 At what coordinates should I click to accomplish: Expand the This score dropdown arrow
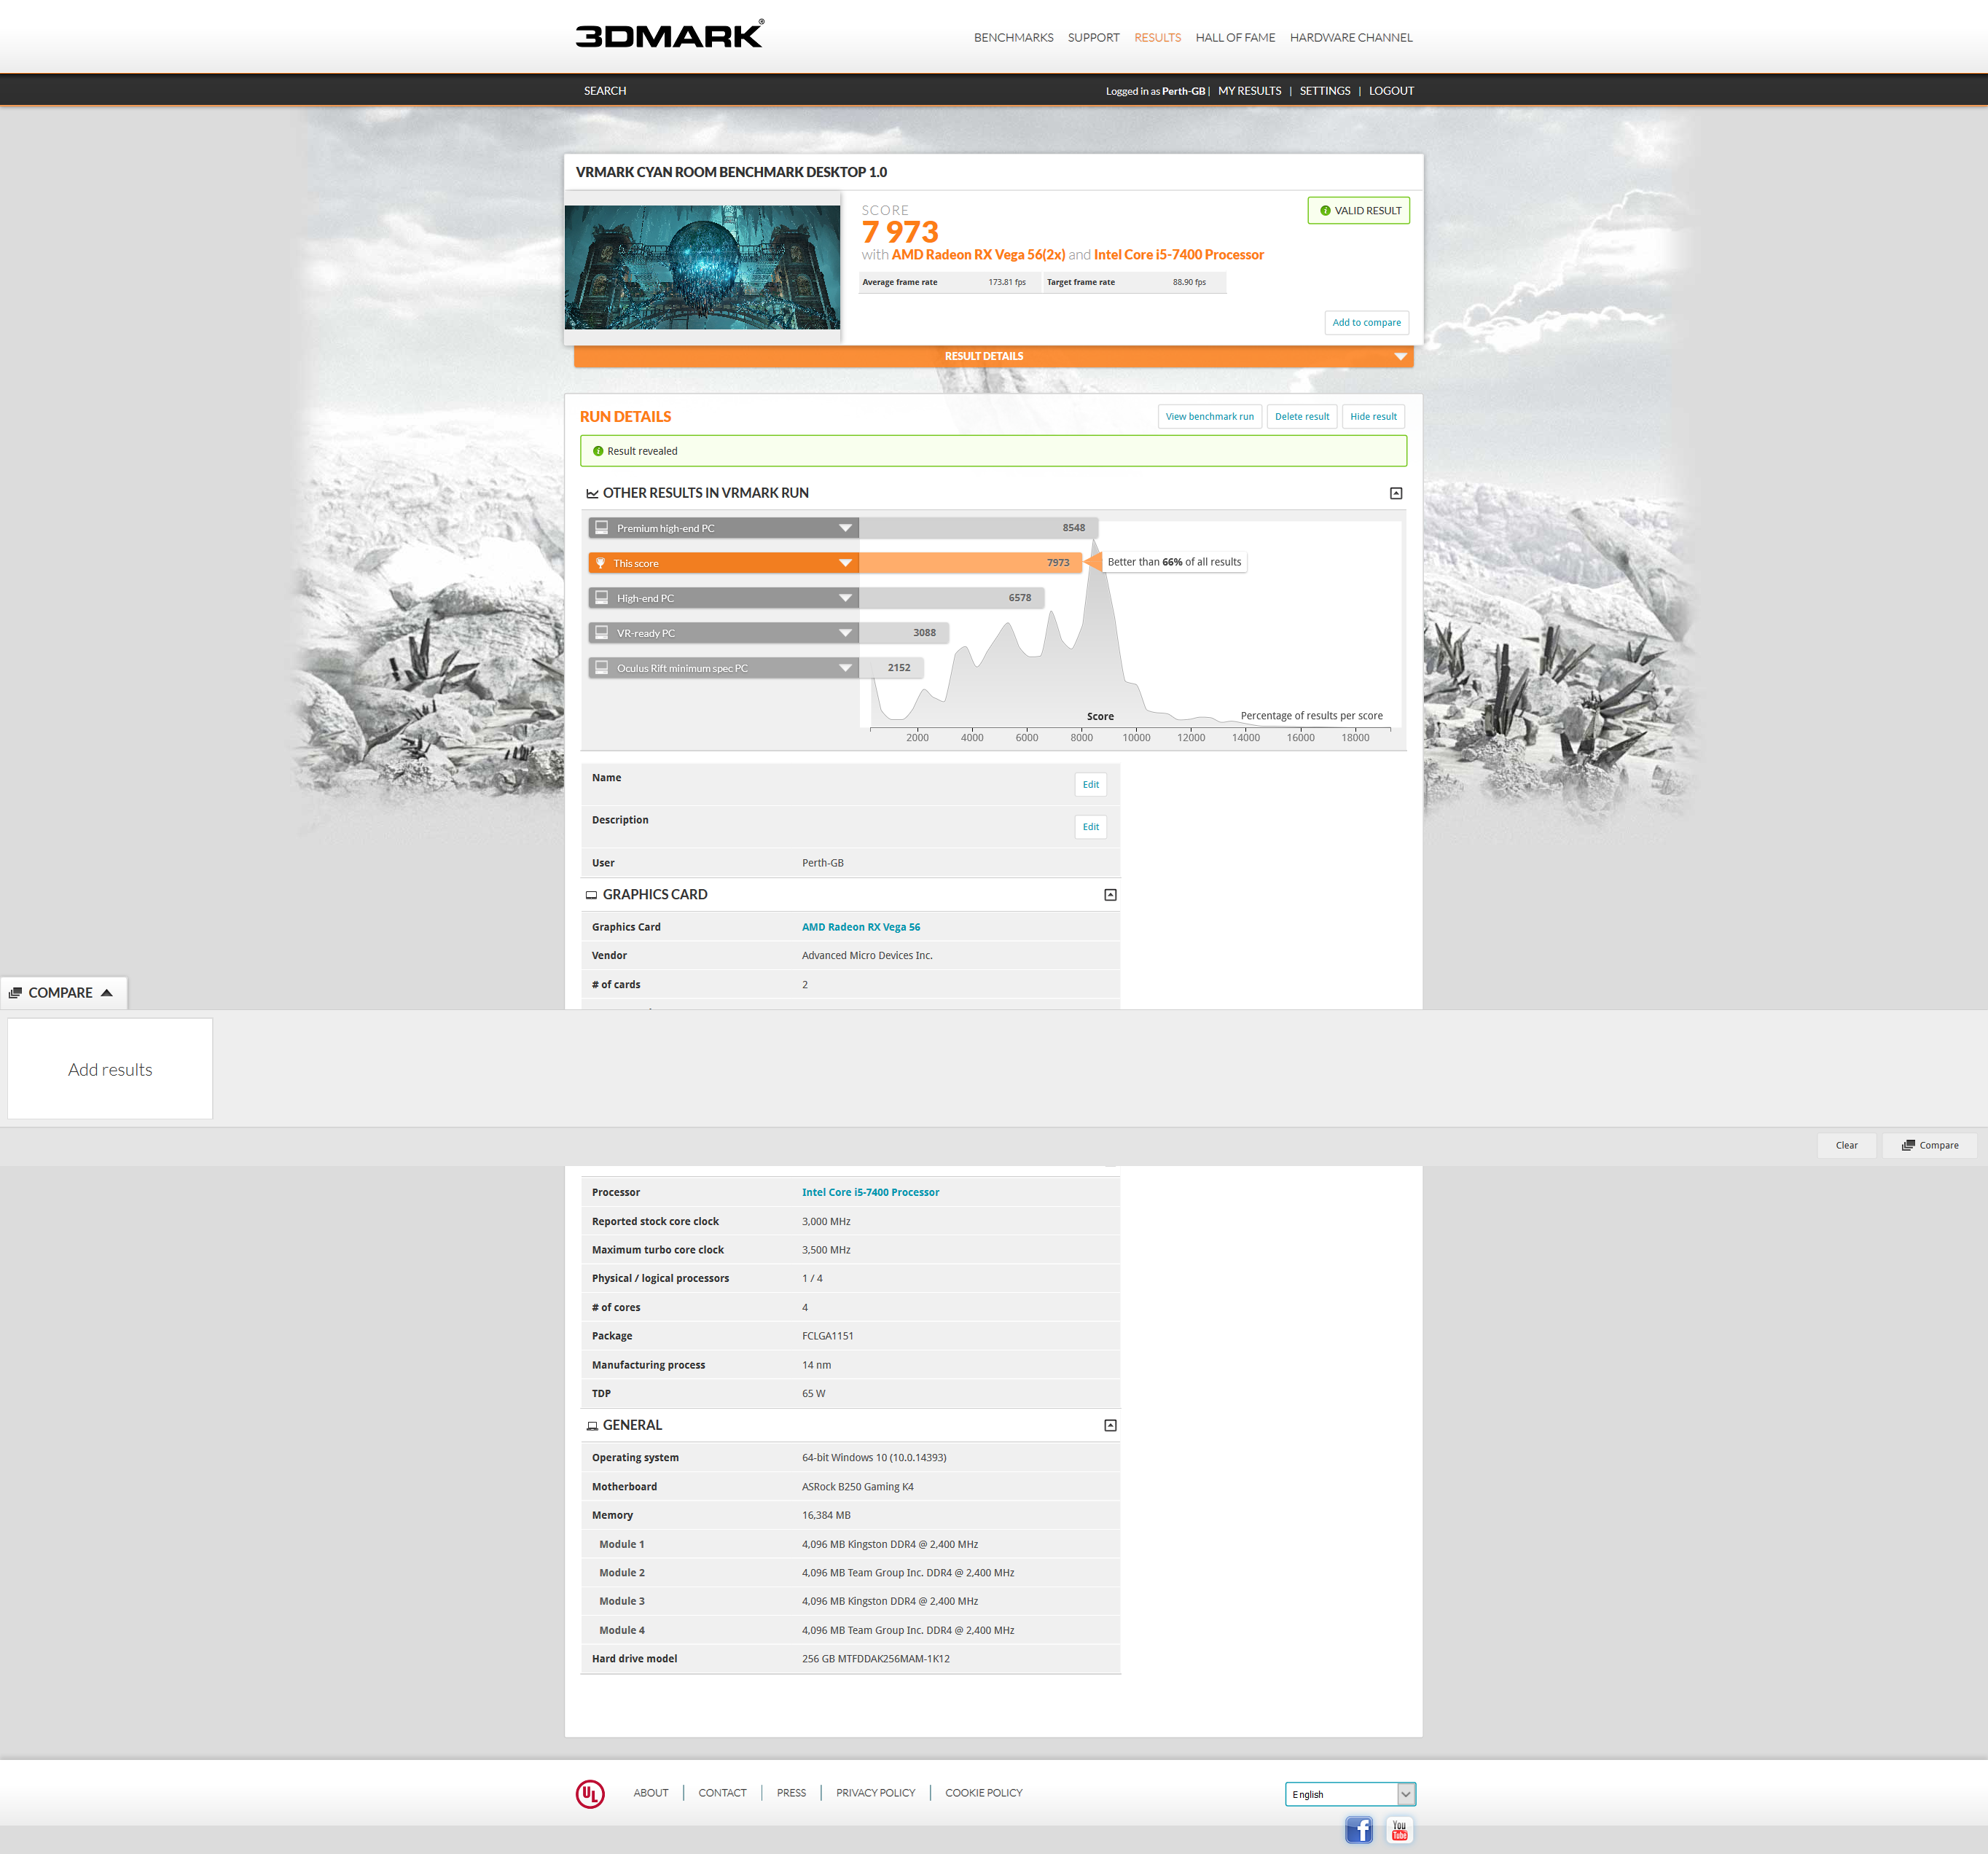click(x=845, y=563)
